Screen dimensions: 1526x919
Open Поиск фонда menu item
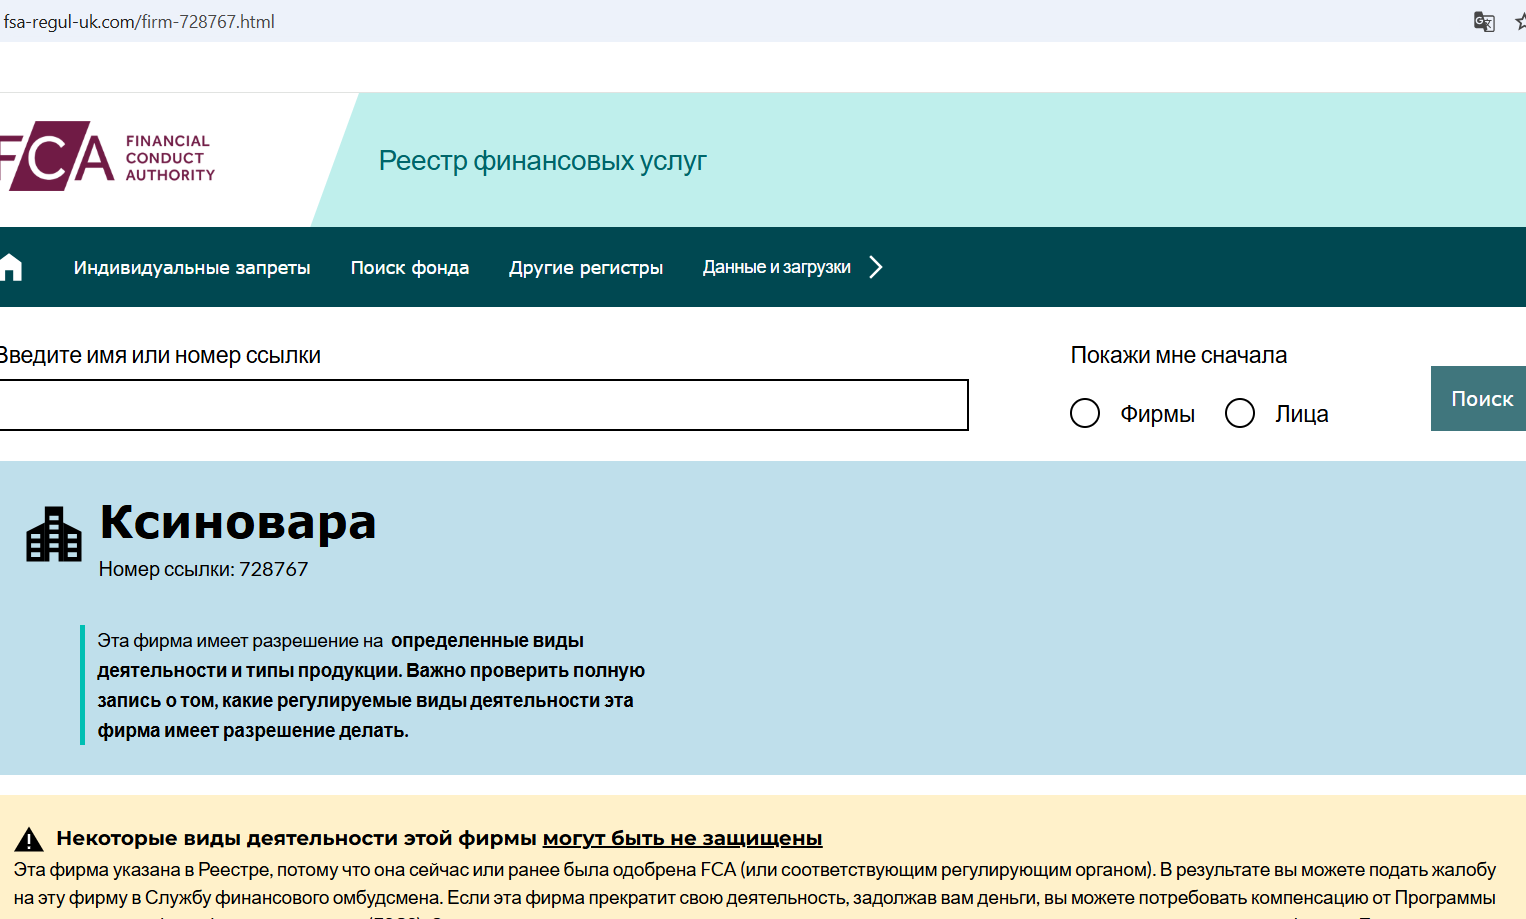pyautogui.click(x=410, y=268)
